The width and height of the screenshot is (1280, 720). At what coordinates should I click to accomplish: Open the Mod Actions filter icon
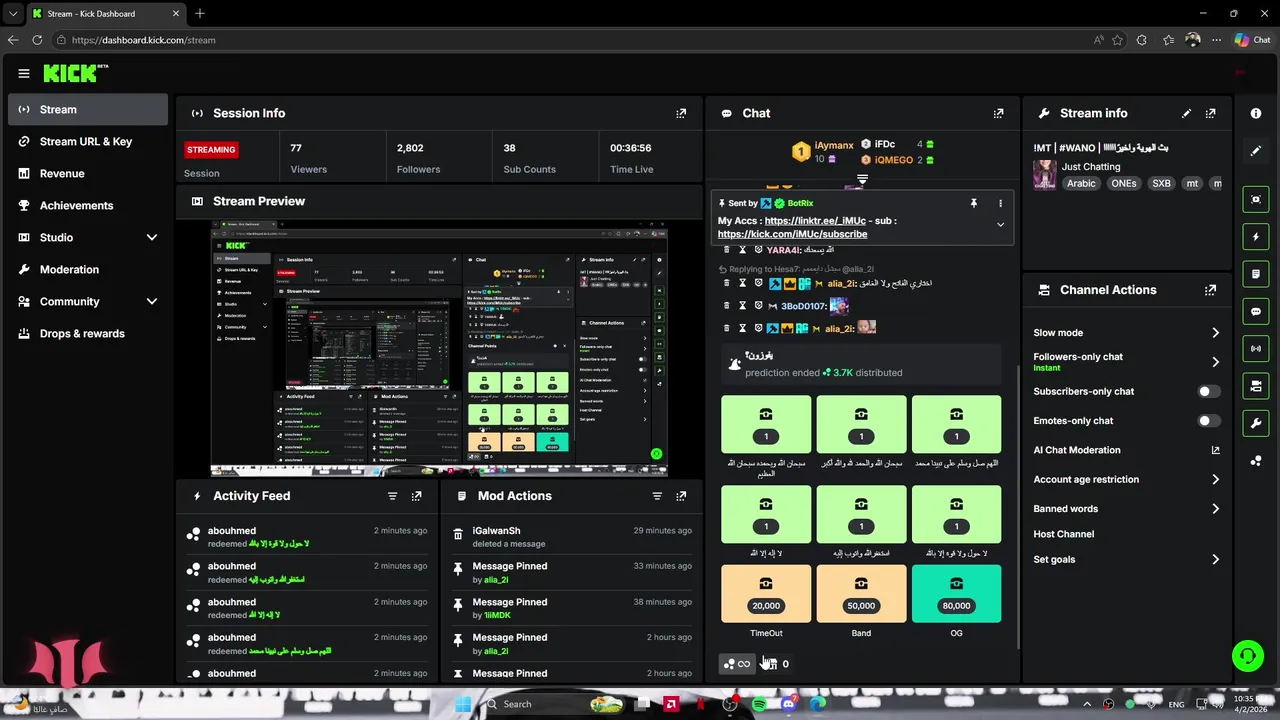[x=657, y=496]
